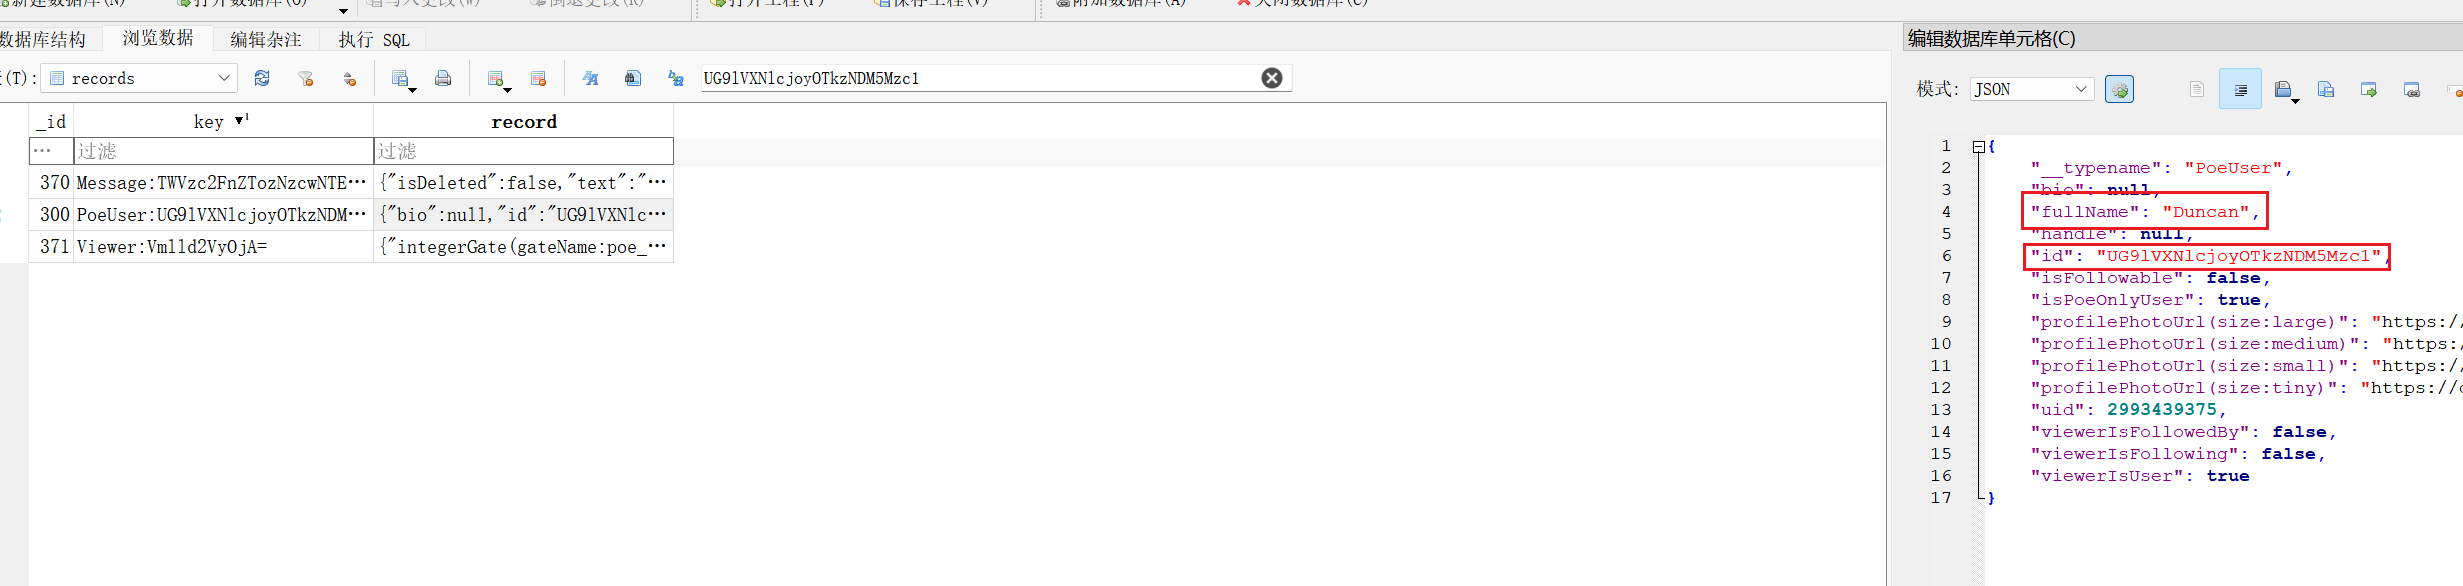This screenshot has width=2463, height=586.
Task: Open the records table dropdown
Action: tap(140, 78)
